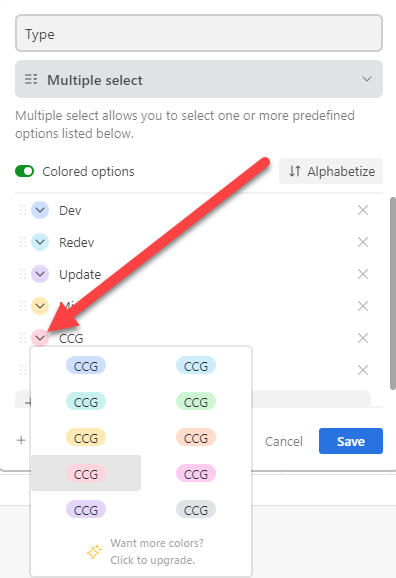
Task: Open the yellow color chevron of the fourth option
Action: click(x=40, y=306)
